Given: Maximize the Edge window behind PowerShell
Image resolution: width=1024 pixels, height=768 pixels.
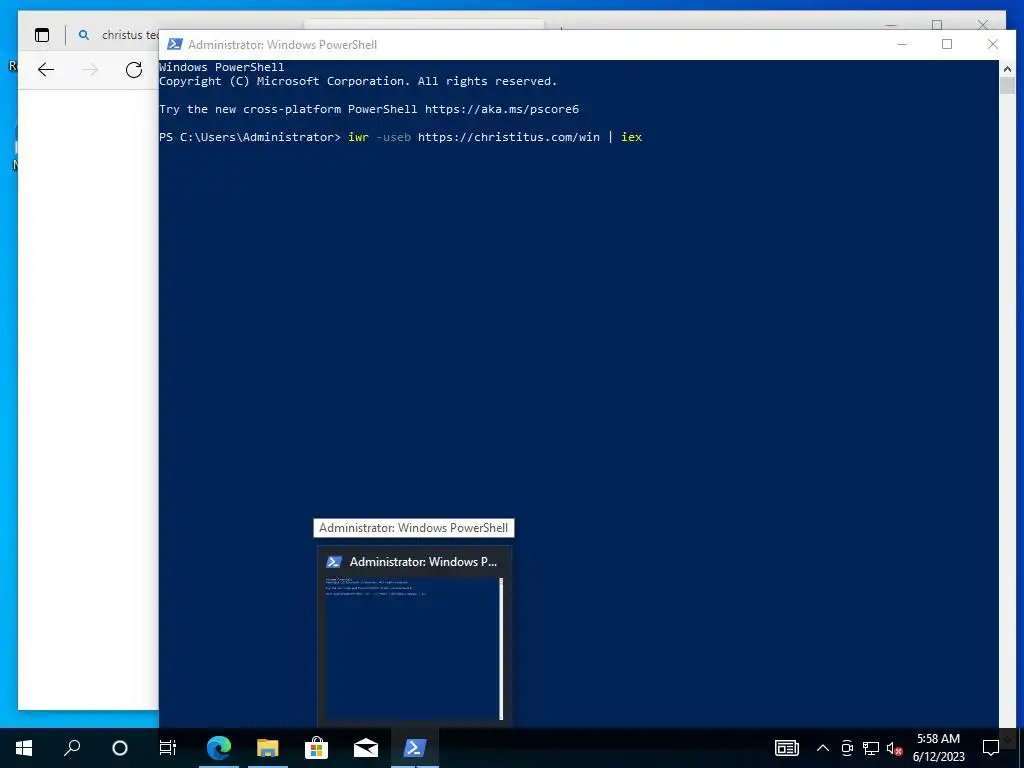Looking at the screenshot, I should [937, 25].
